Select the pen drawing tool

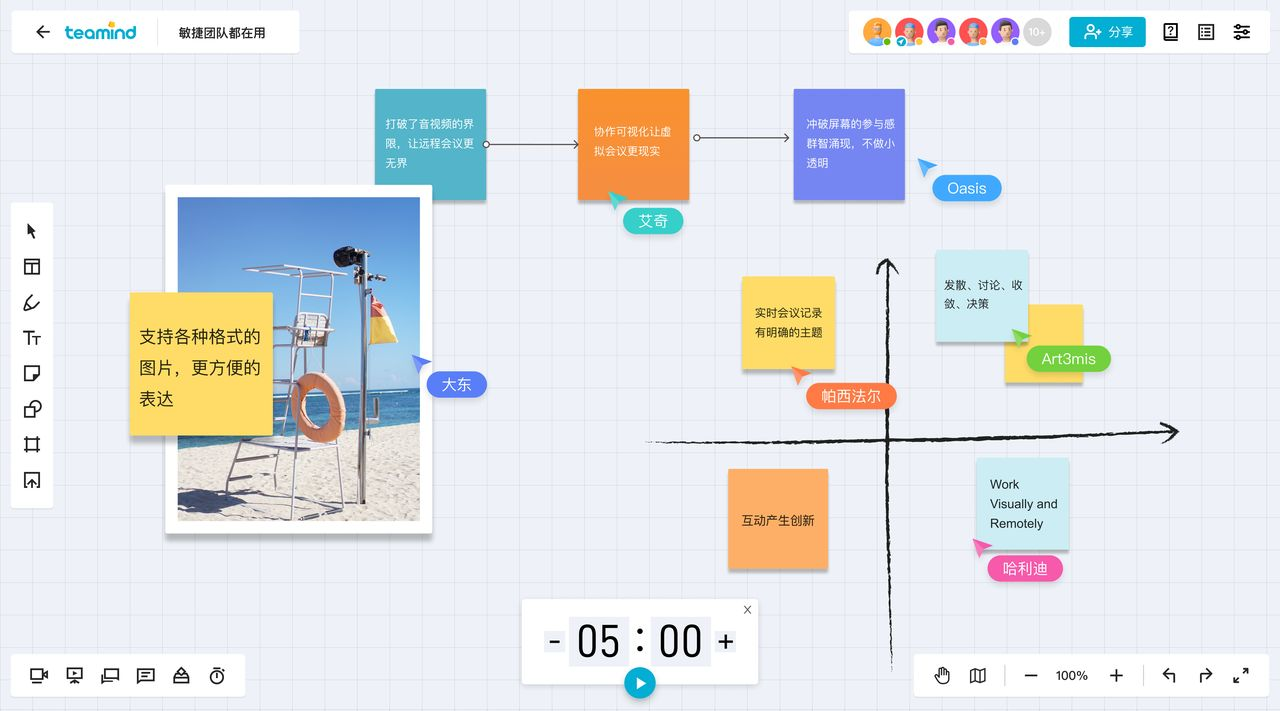pyautogui.click(x=32, y=302)
